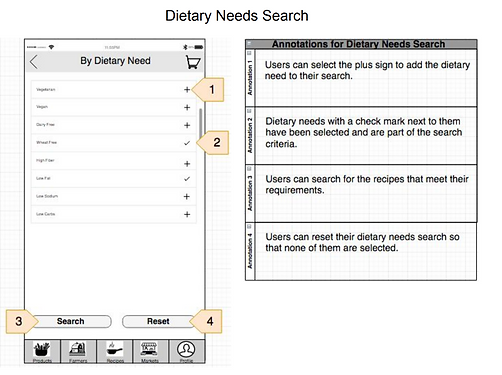Viewport: 502px width, 375px height.
Task: Tap the back arrow in header
Action: pos(34,62)
